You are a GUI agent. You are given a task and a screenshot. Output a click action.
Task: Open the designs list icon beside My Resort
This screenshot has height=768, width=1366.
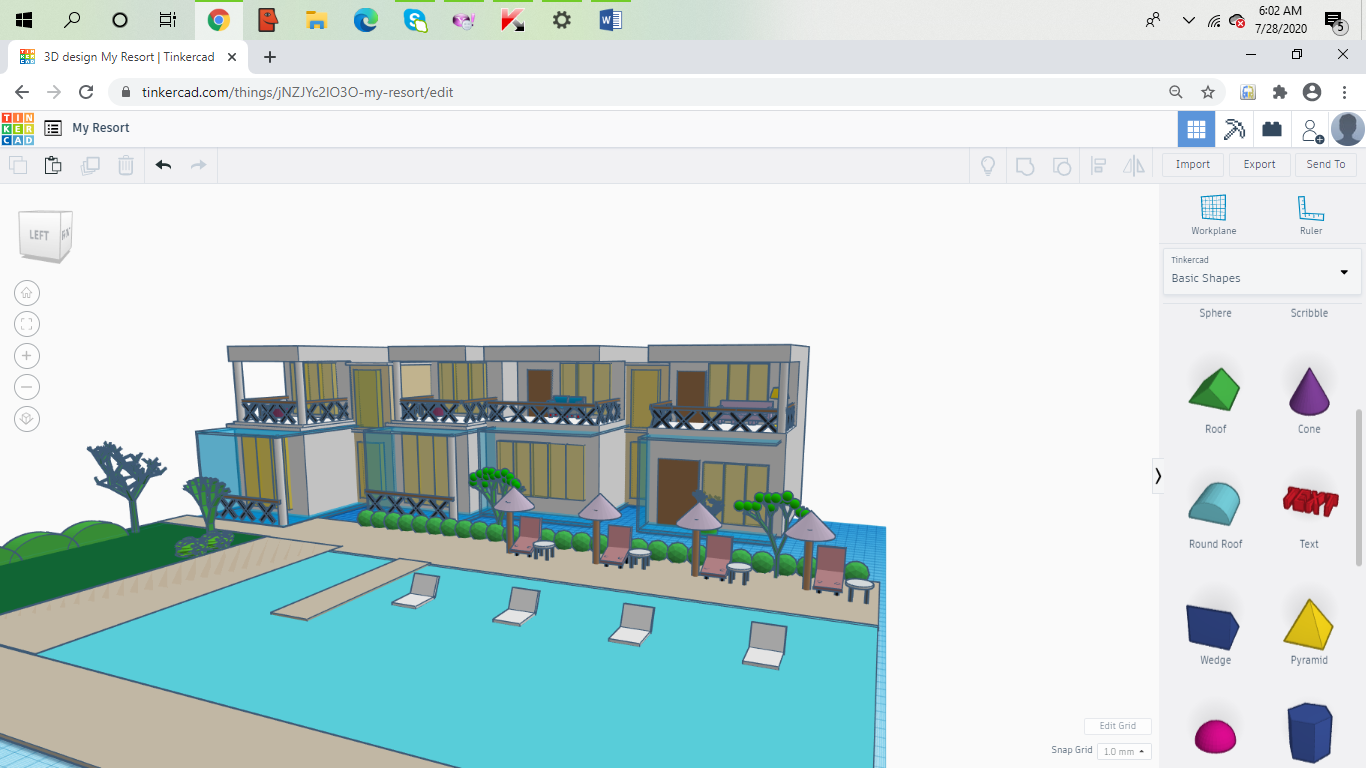click(53, 128)
